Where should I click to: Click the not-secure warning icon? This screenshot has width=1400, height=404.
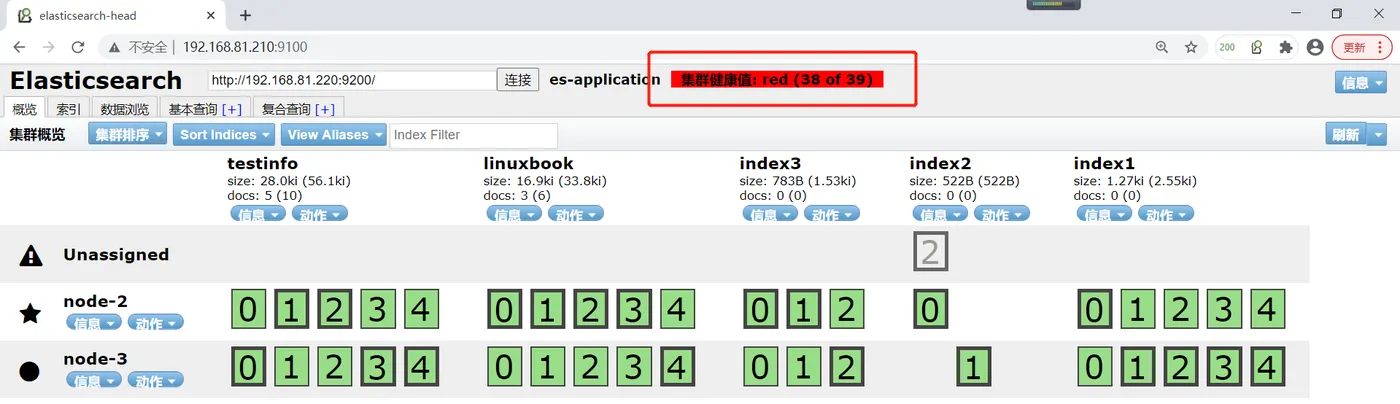(113, 47)
